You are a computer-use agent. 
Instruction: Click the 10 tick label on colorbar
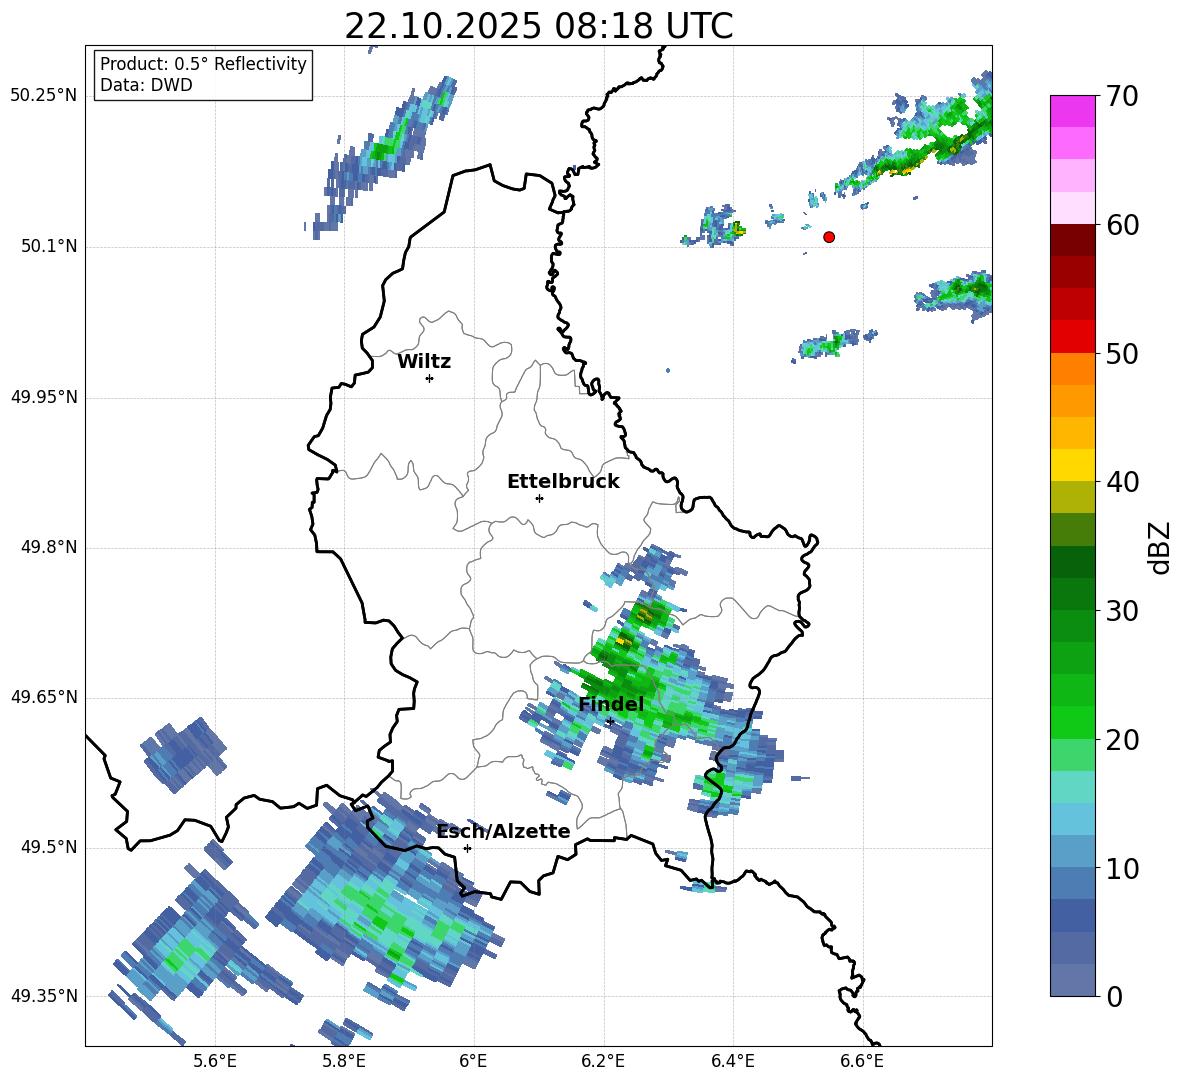click(1122, 868)
